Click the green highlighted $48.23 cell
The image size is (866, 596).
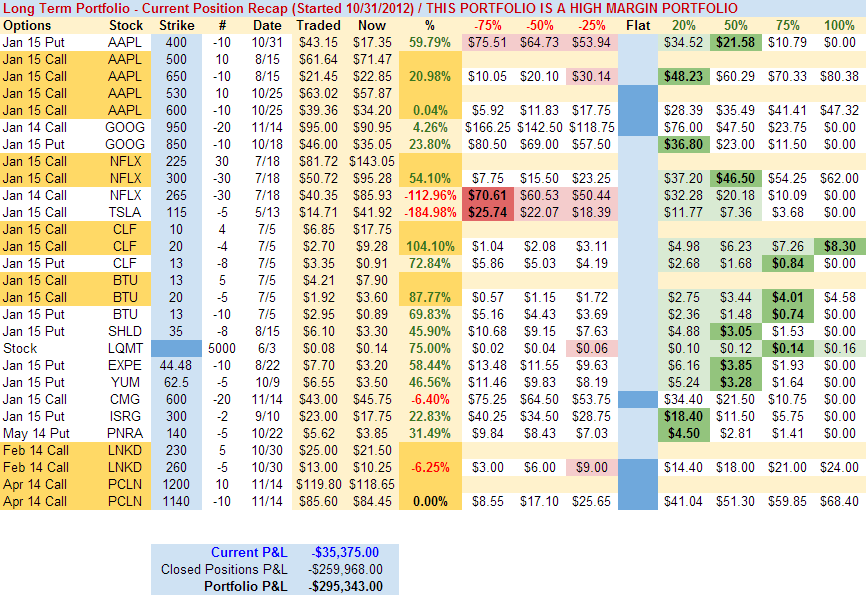[682, 76]
